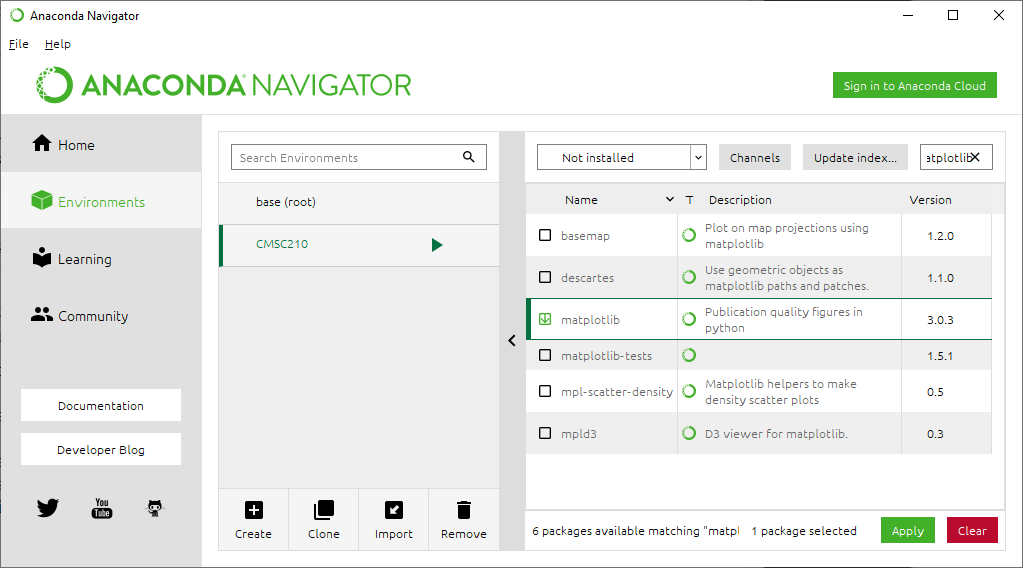Check the mpld3 package checkbox
The height and width of the screenshot is (568, 1023).
pos(545,433)
